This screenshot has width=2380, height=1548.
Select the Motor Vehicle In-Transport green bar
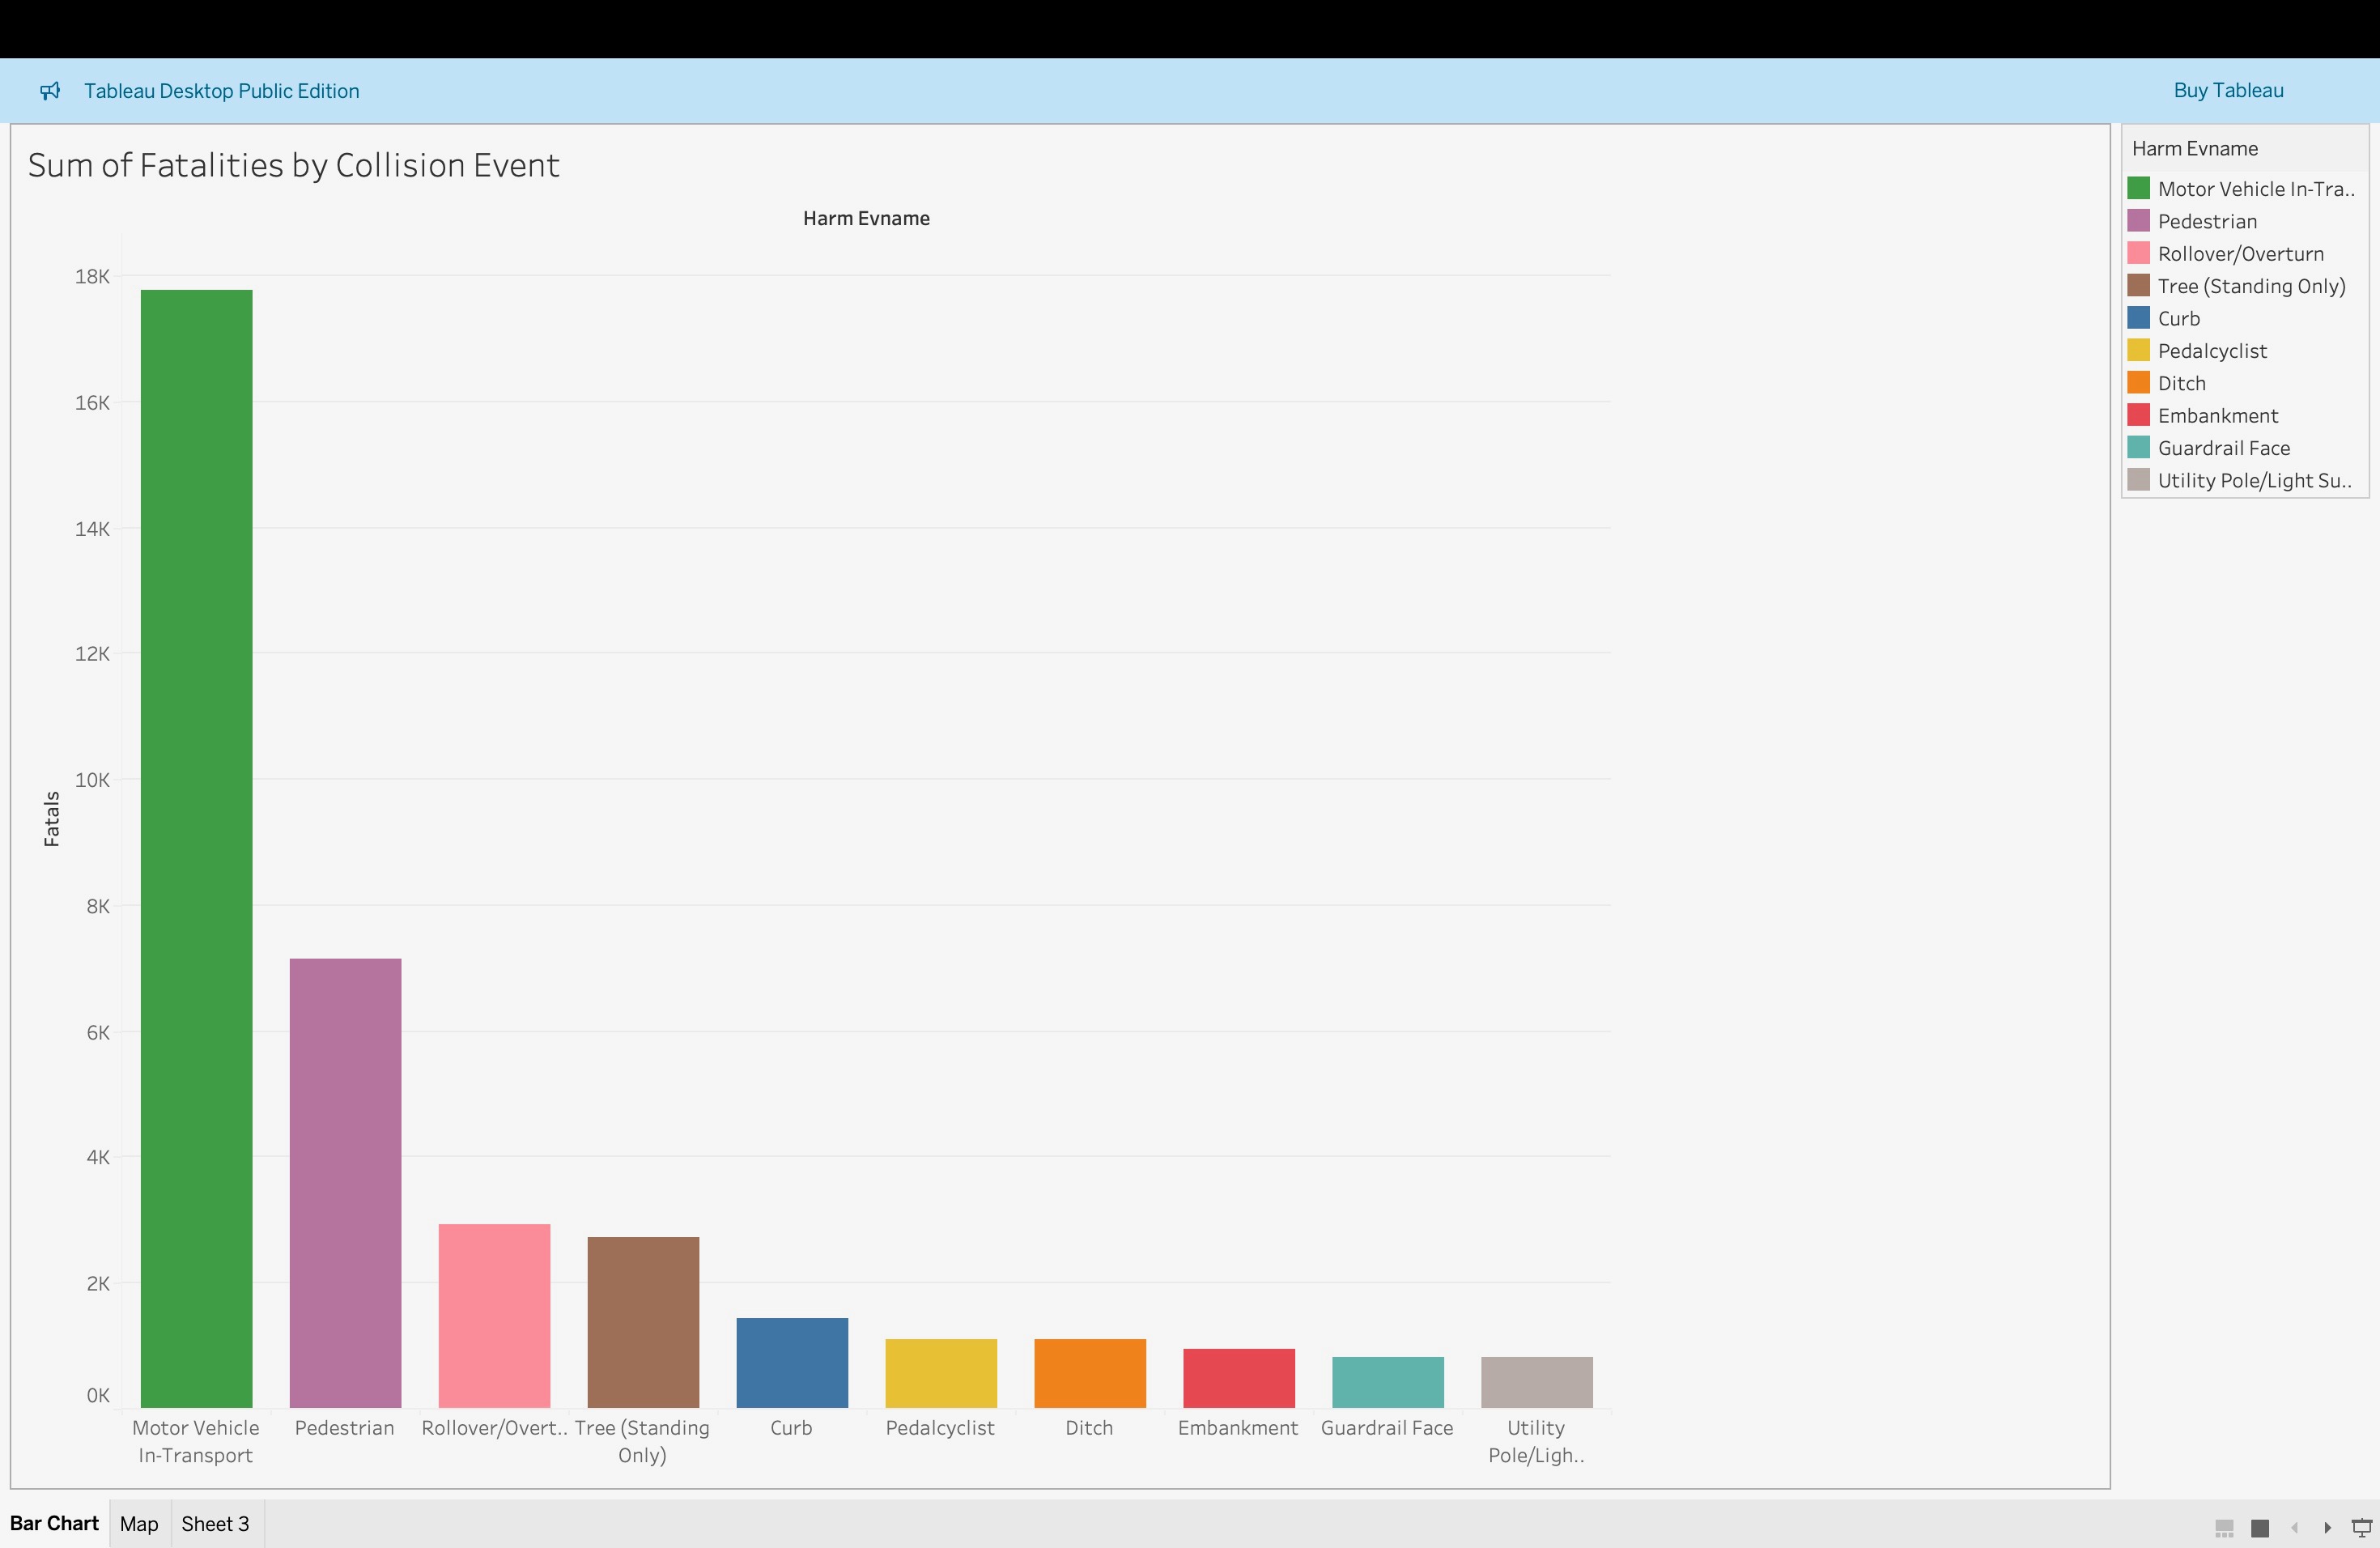click(196, 849)
